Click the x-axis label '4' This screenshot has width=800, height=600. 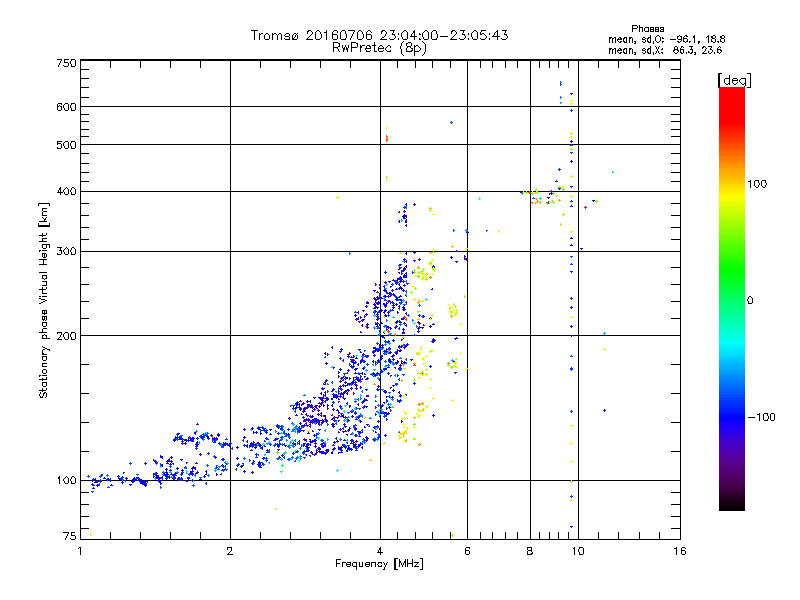click(x=380, y=551)
